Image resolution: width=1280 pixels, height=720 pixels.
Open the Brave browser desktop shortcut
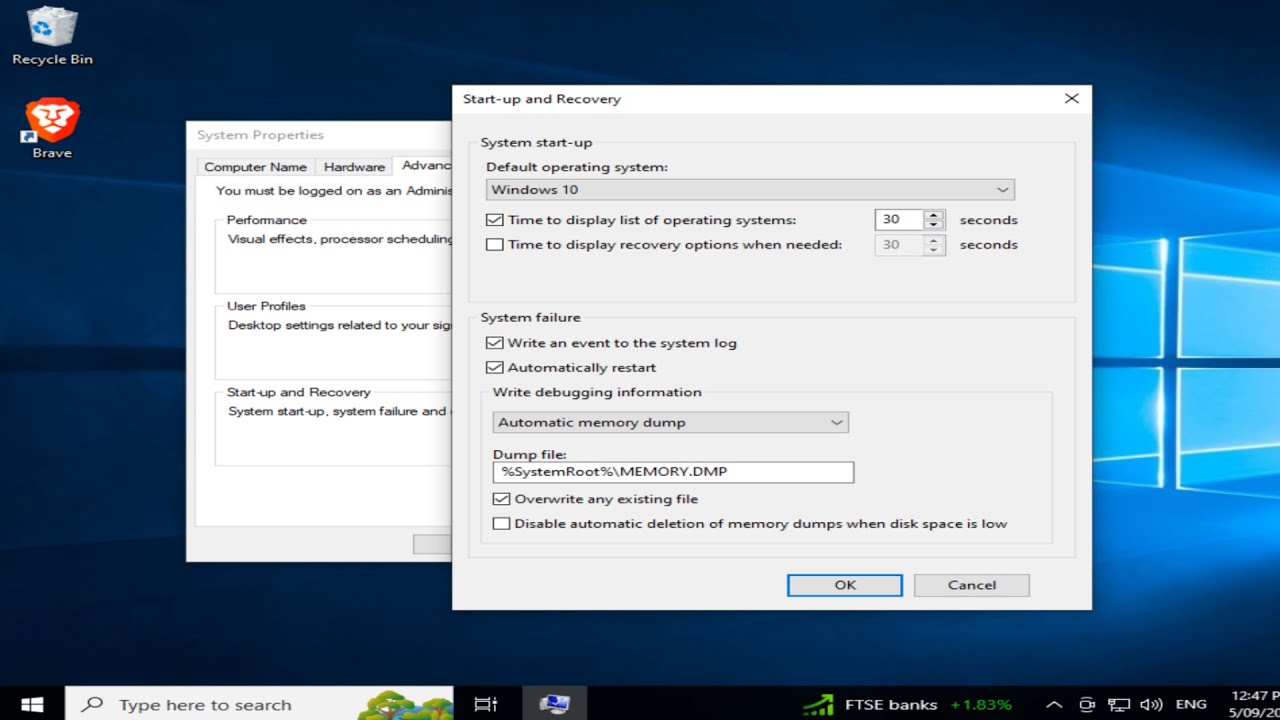(x=52, y=129)
